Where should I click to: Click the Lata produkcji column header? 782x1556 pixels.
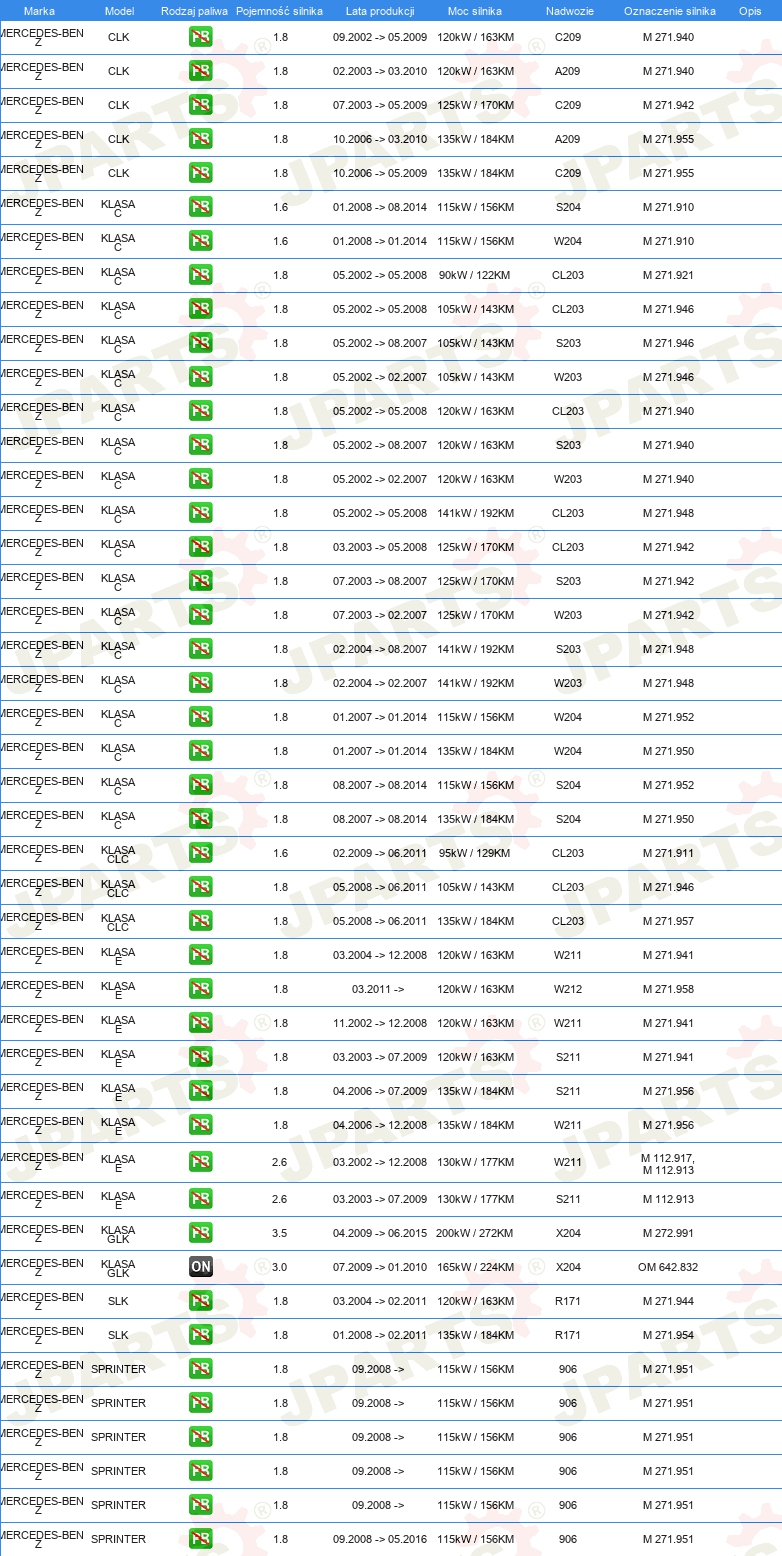[x=380, y=11]
